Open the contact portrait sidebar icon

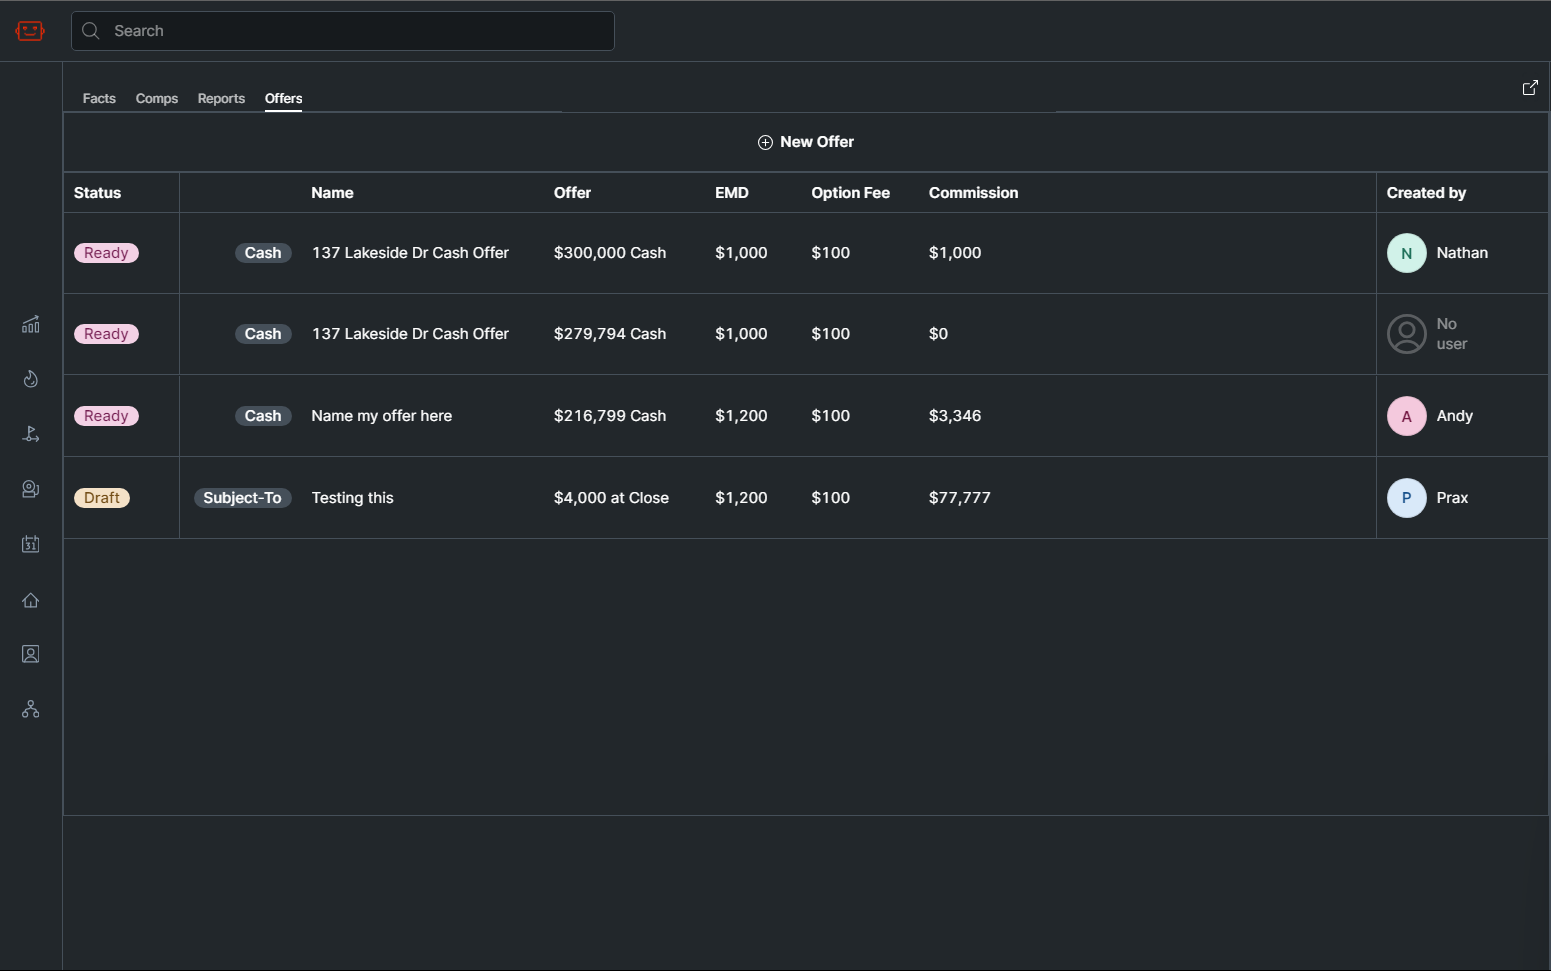[x=31, y=654]
